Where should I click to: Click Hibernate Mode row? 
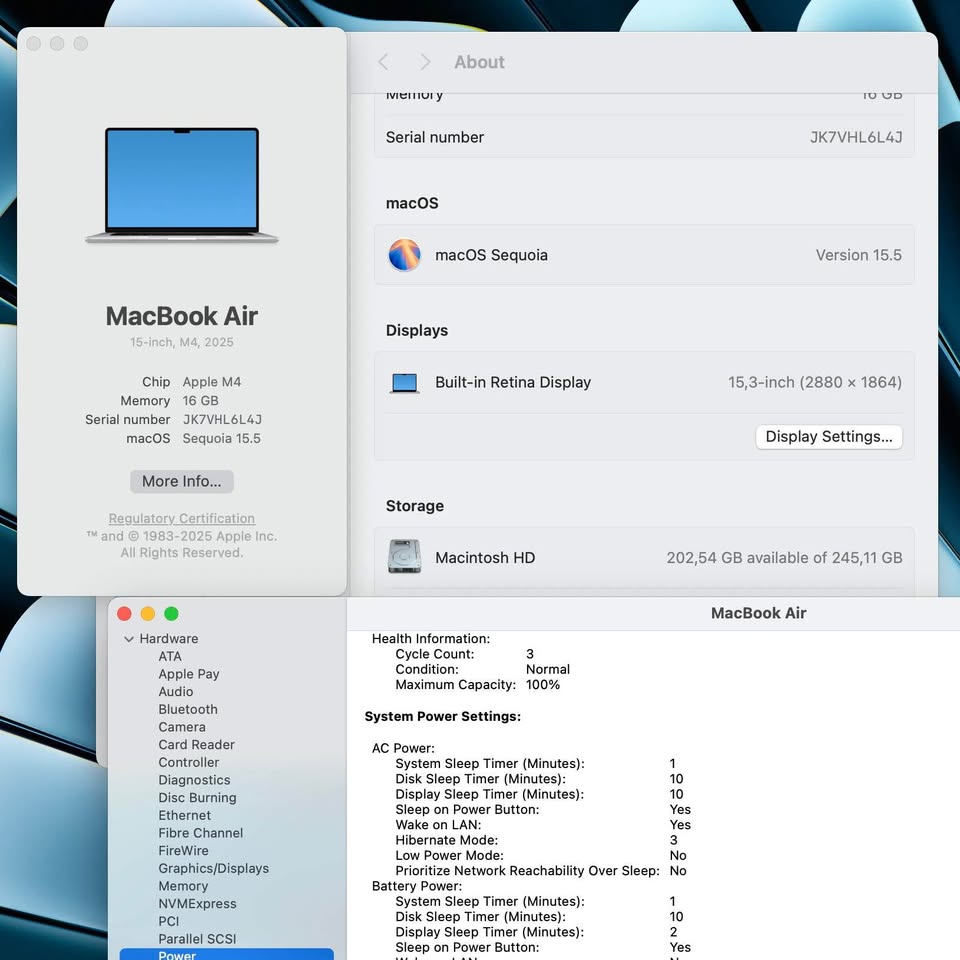point(536,841)
